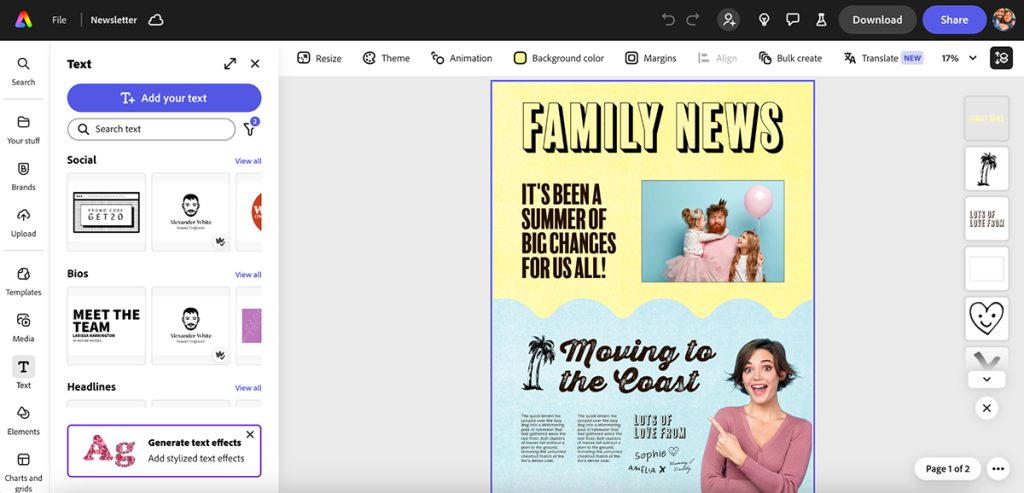The width and height of the screenshot is (1024, 493).
Task: Open the Adobe Express home logo
Action: (x=24, y=20)
